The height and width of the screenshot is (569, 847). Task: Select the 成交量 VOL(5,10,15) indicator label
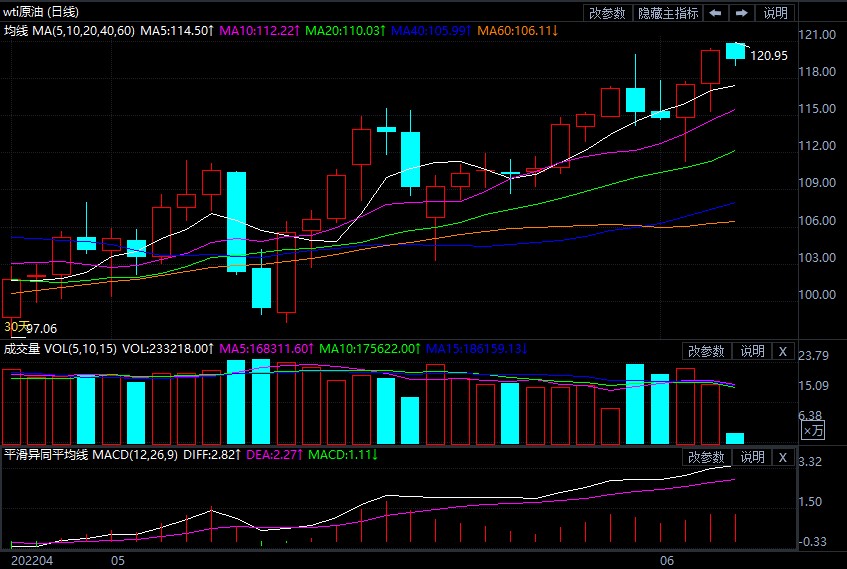pos(60,349)
